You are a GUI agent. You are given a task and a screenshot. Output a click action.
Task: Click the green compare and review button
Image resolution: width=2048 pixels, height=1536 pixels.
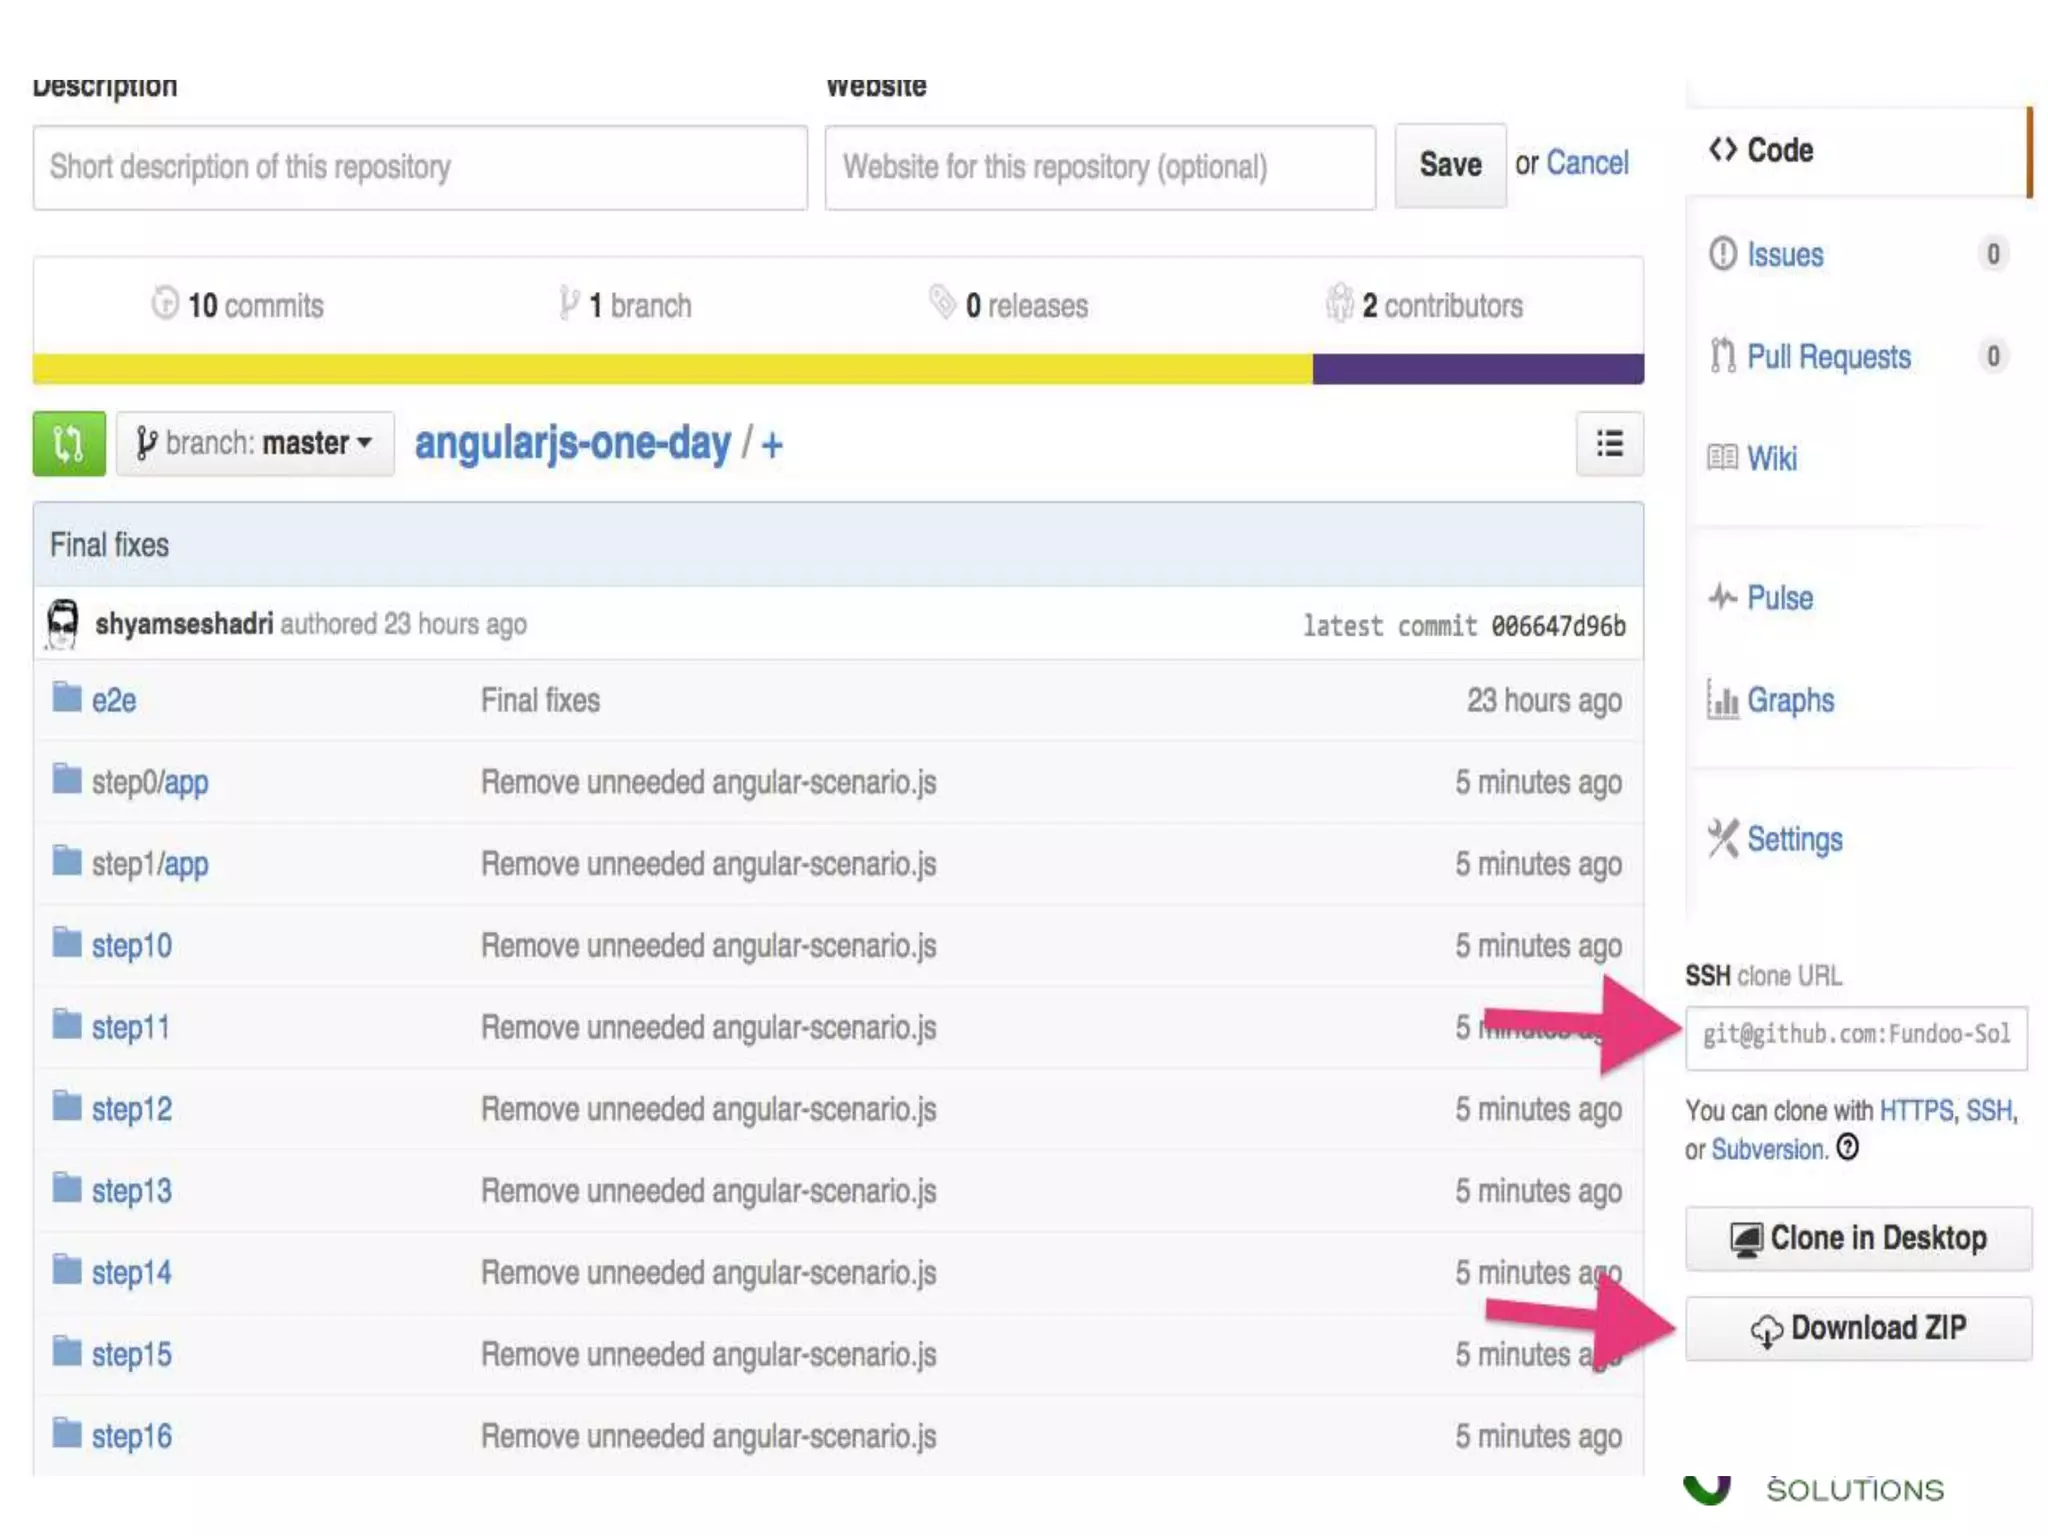point(68,443)
